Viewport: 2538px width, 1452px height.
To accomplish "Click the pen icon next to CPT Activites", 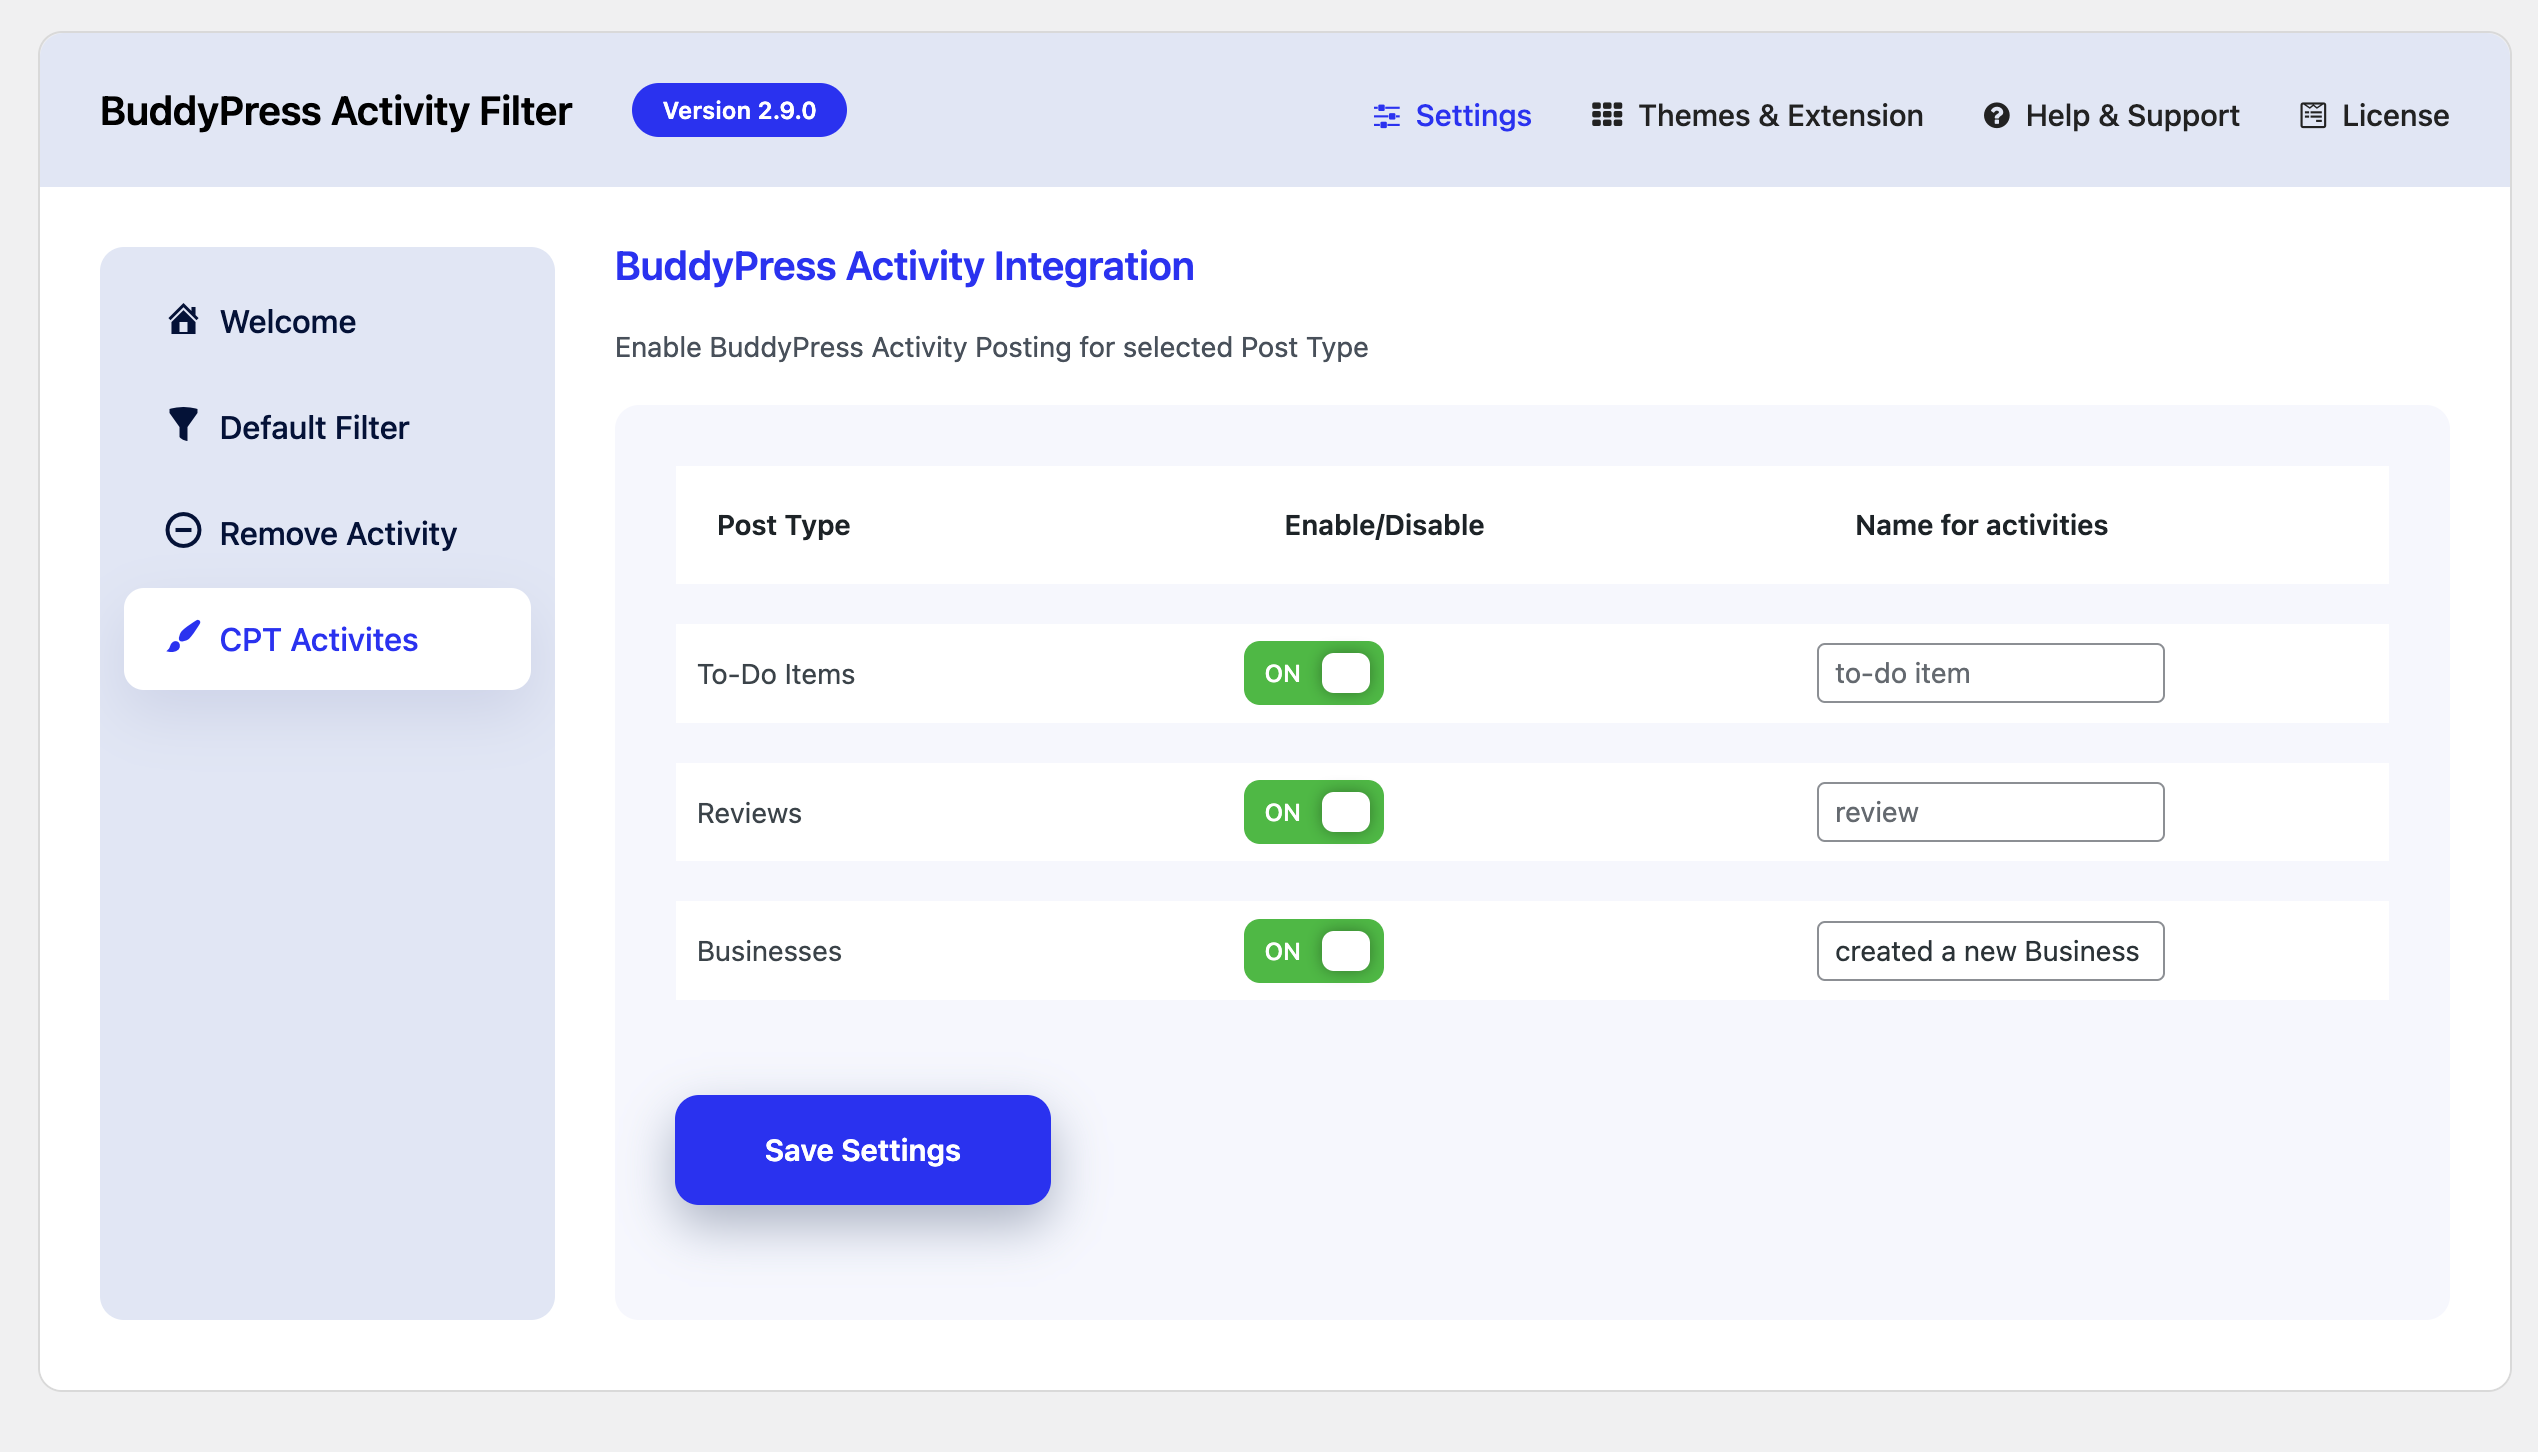I will tap(183, 638).
